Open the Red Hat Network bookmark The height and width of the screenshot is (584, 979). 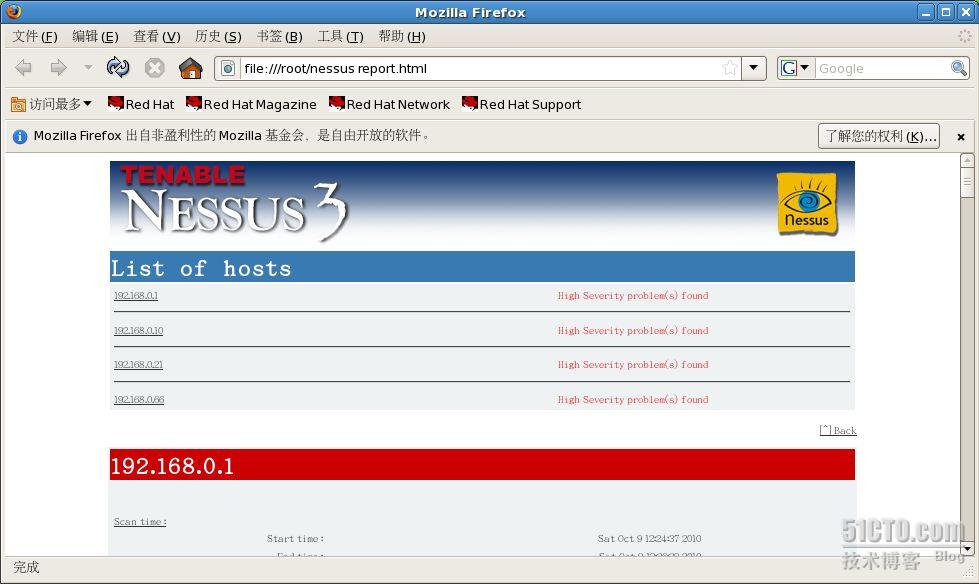pos(389,104)
